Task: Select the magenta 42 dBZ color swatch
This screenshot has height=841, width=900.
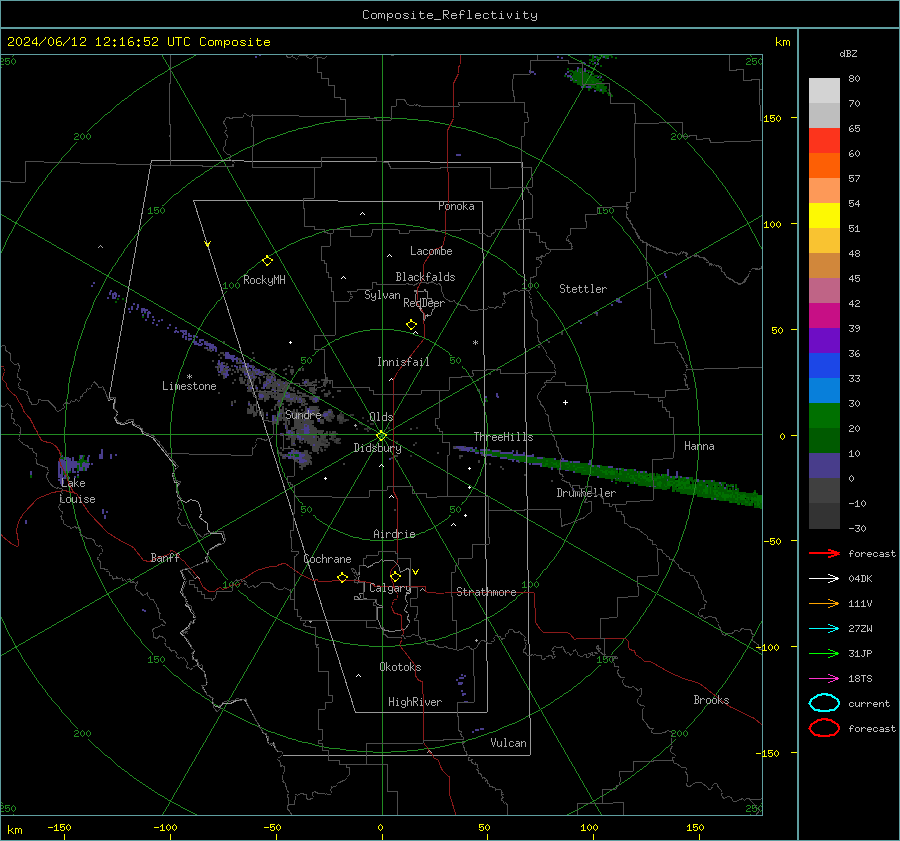Action: pos(824,316)
